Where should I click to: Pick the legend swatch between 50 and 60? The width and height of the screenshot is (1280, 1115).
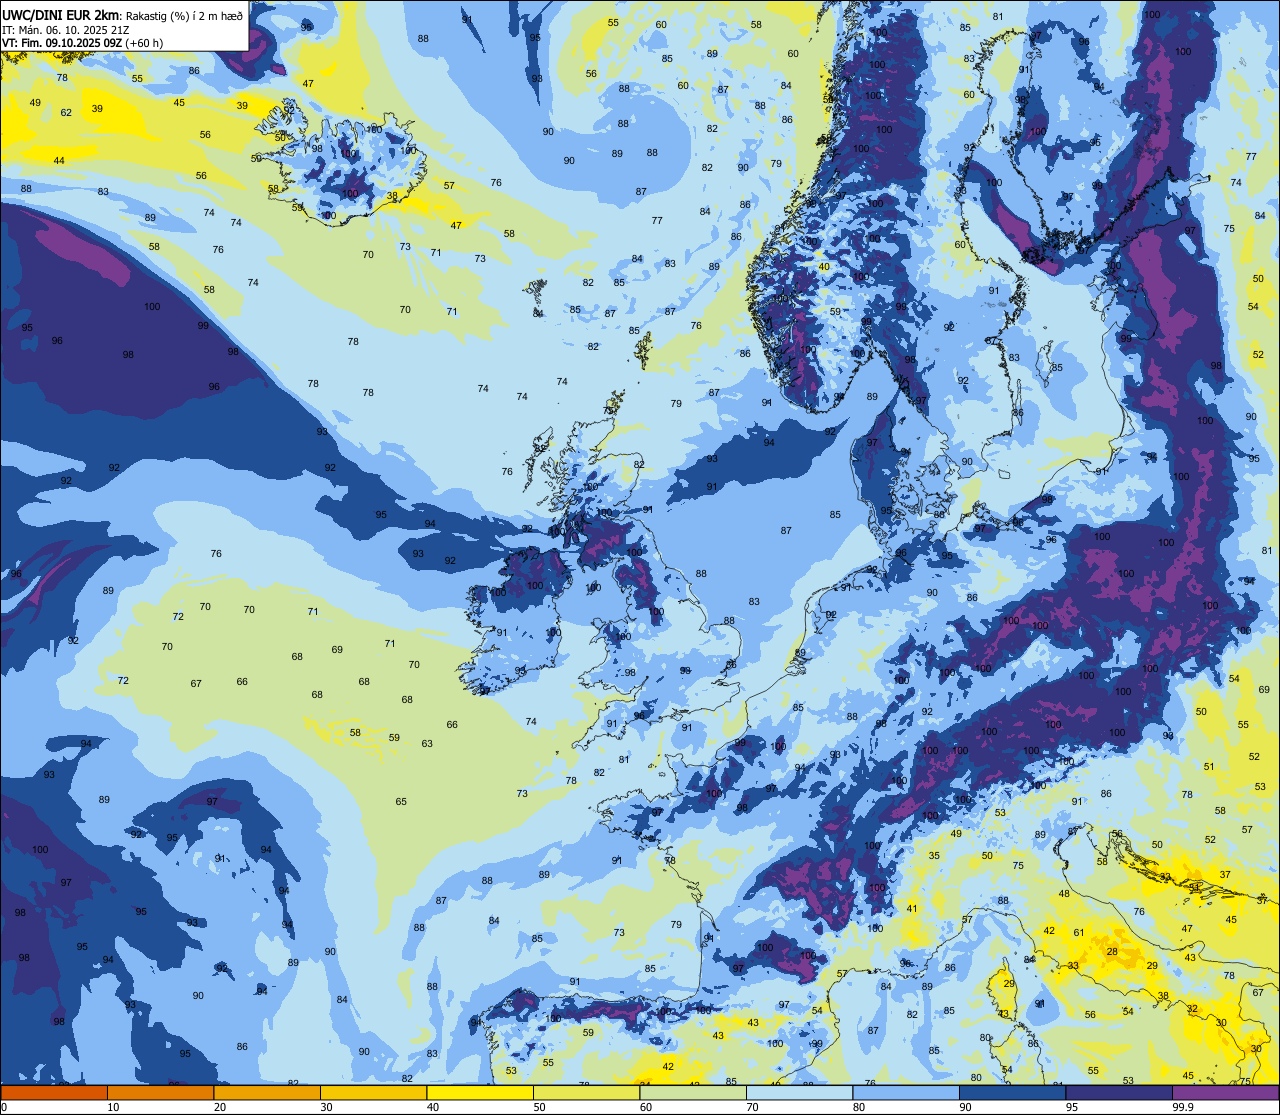coord(586,1093)
